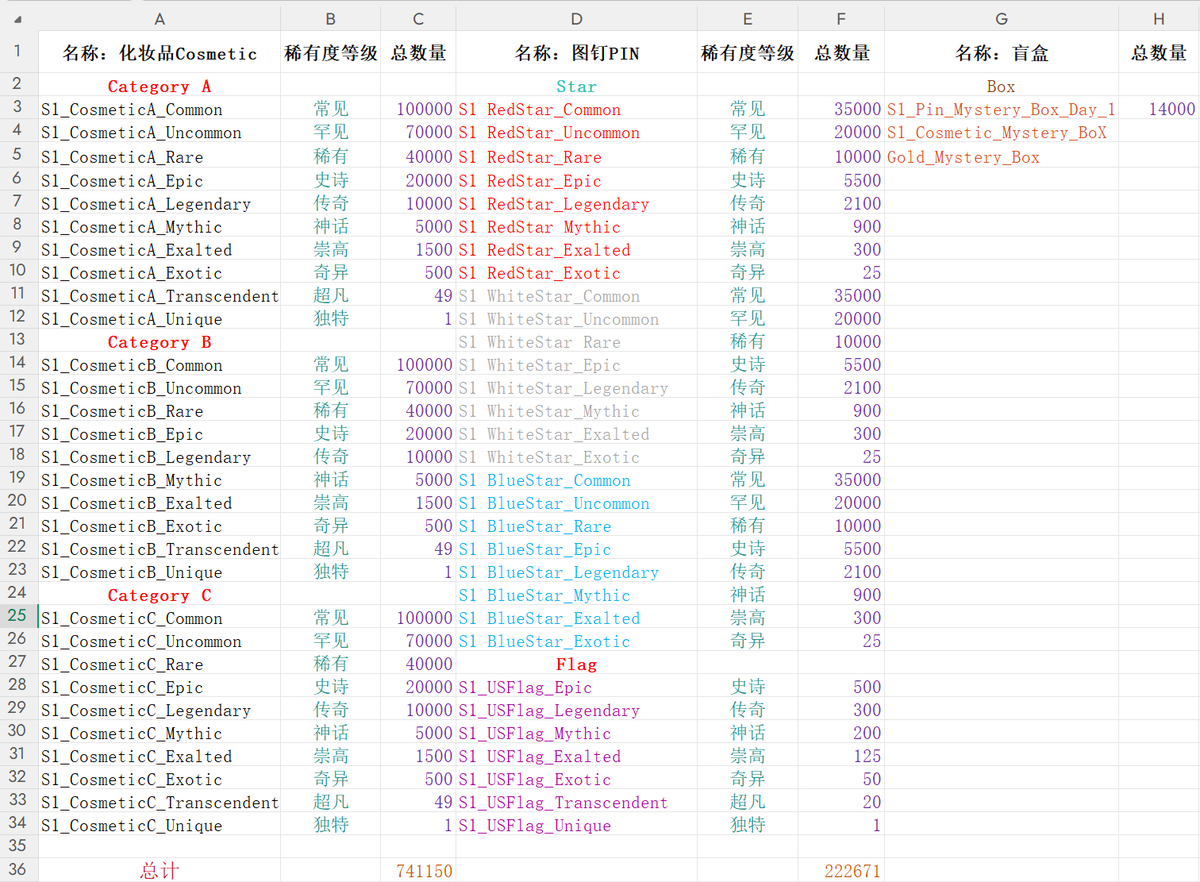This screenshot has height=882, width=1200.
Task: Select cell S1_CosmeticC_Rare
Action: click(160, 664)
